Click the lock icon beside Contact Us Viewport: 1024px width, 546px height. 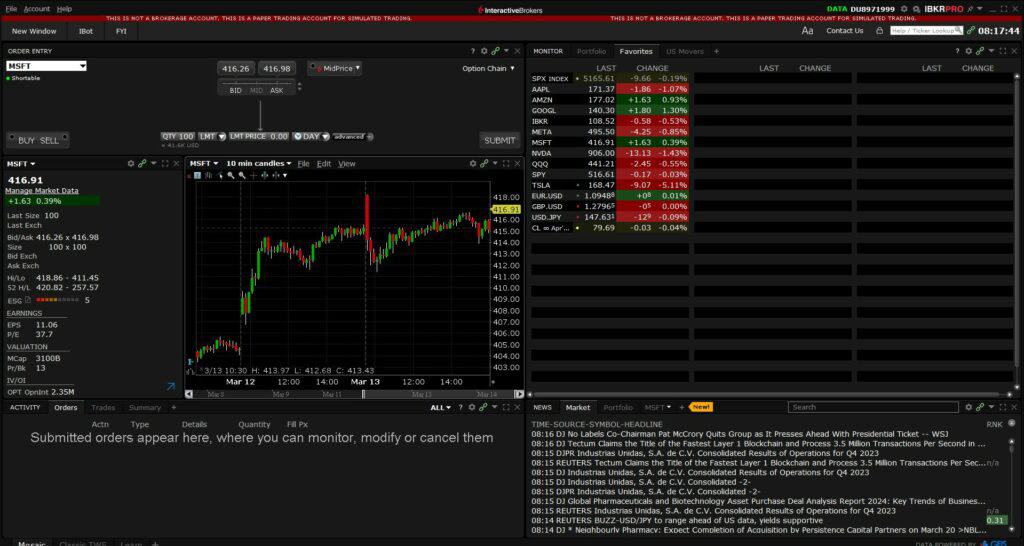click(880, 31)
